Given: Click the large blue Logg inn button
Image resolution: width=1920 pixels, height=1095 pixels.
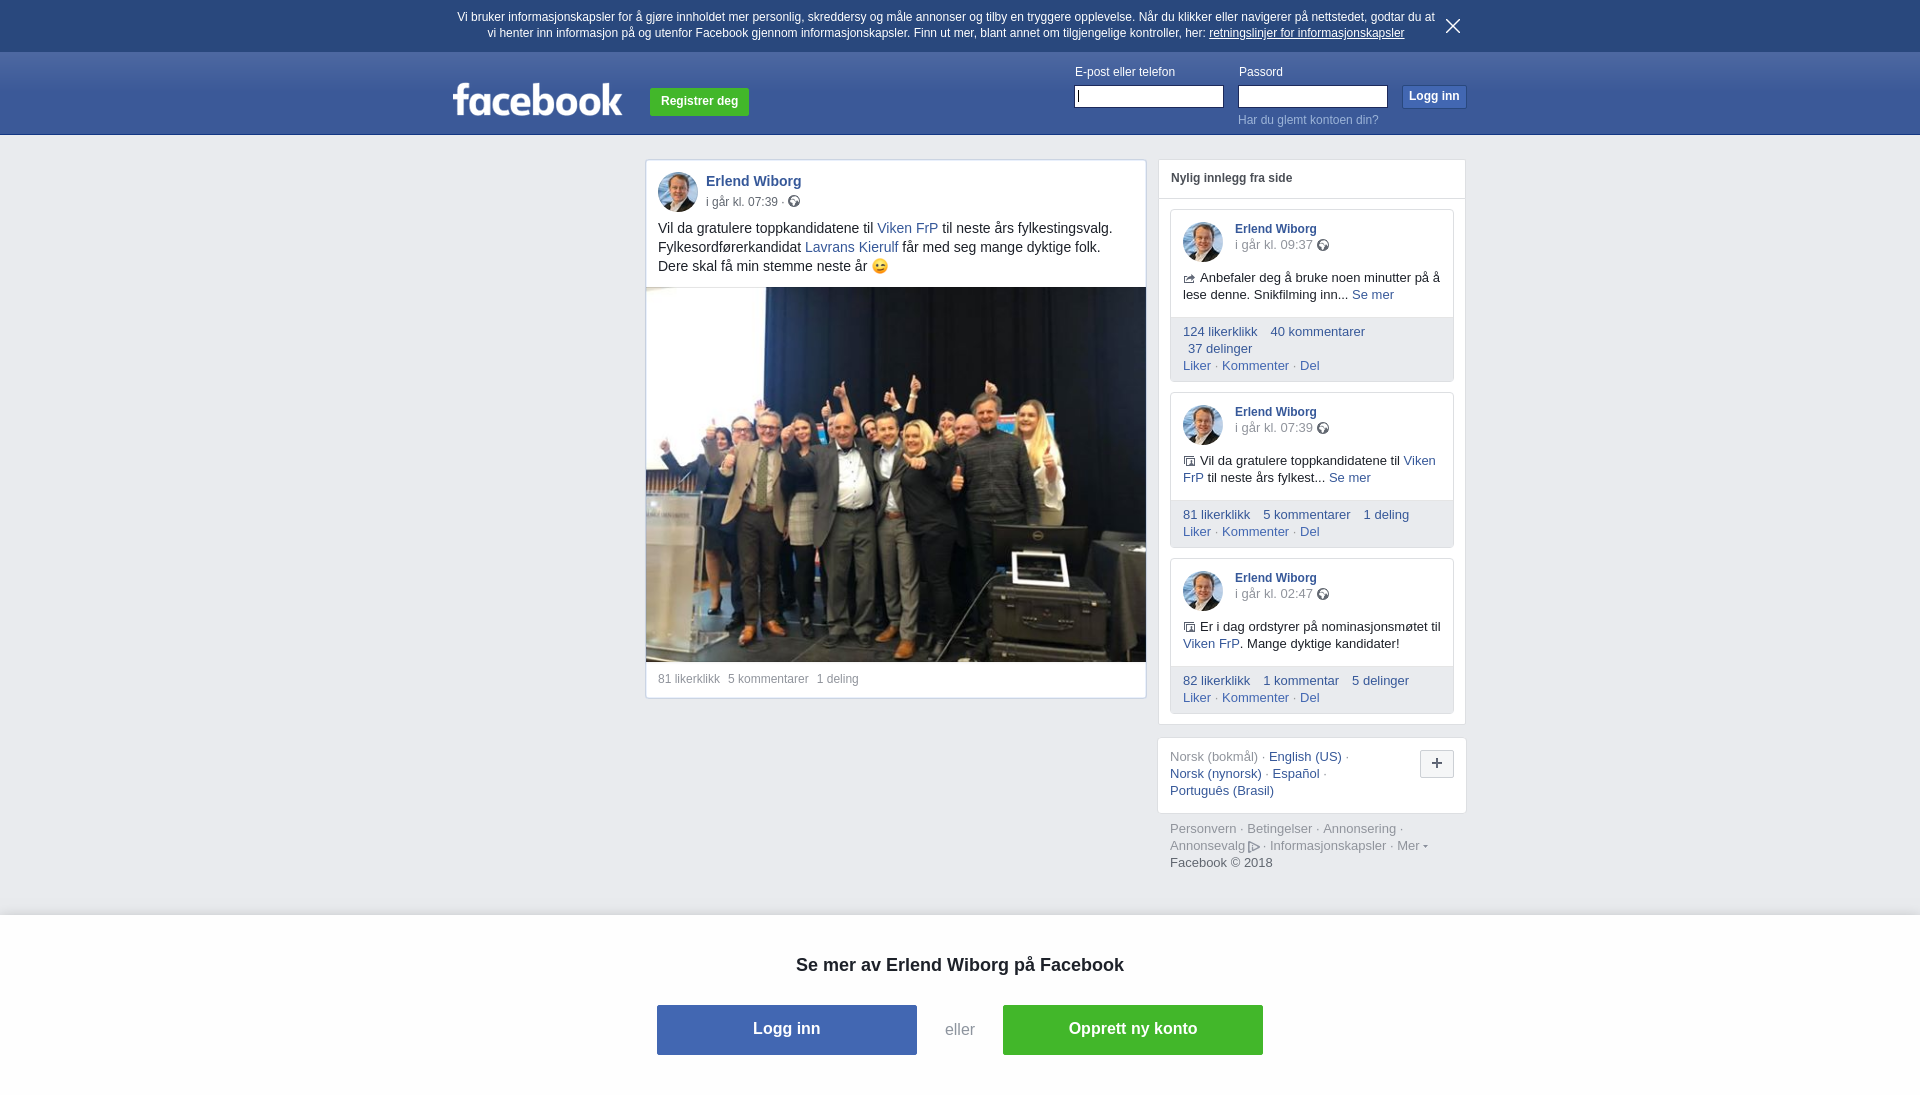Looking at the screenshot, I should point(787,1030).
